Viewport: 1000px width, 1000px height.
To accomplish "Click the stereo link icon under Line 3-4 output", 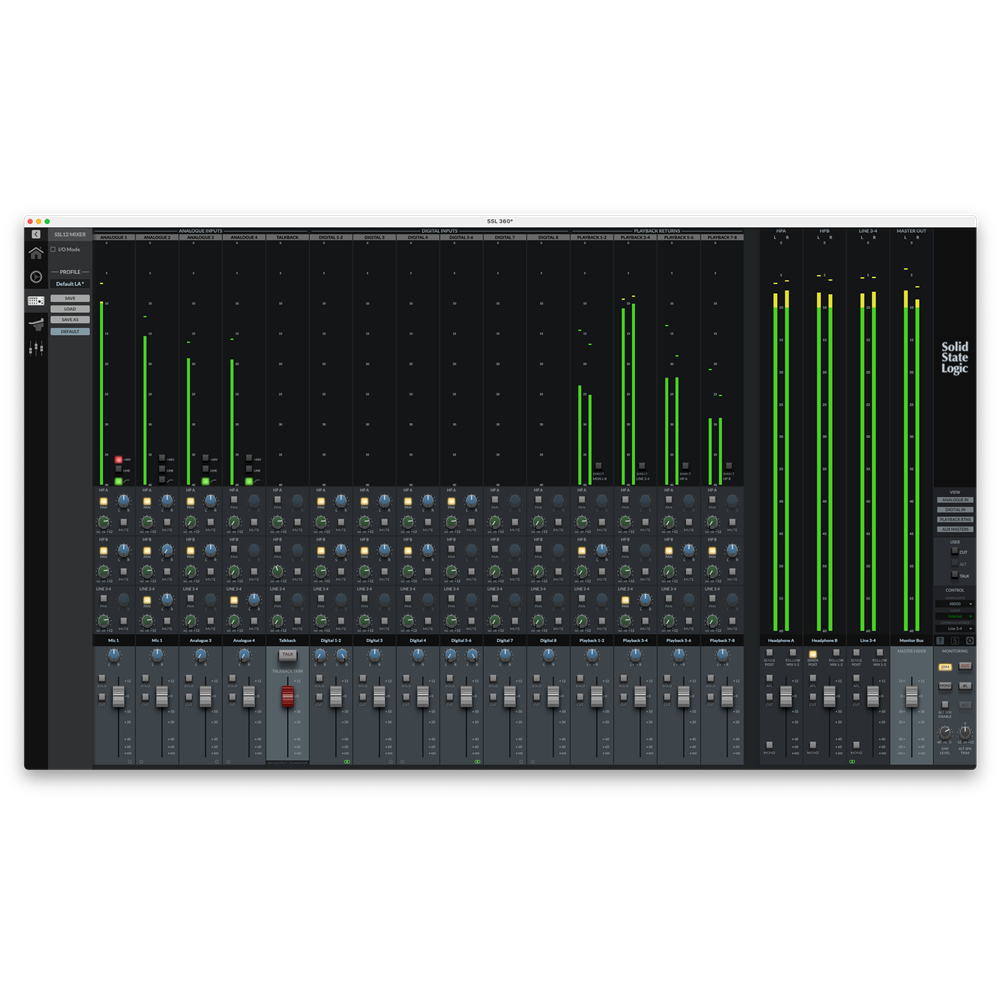I will pos(852,761).
